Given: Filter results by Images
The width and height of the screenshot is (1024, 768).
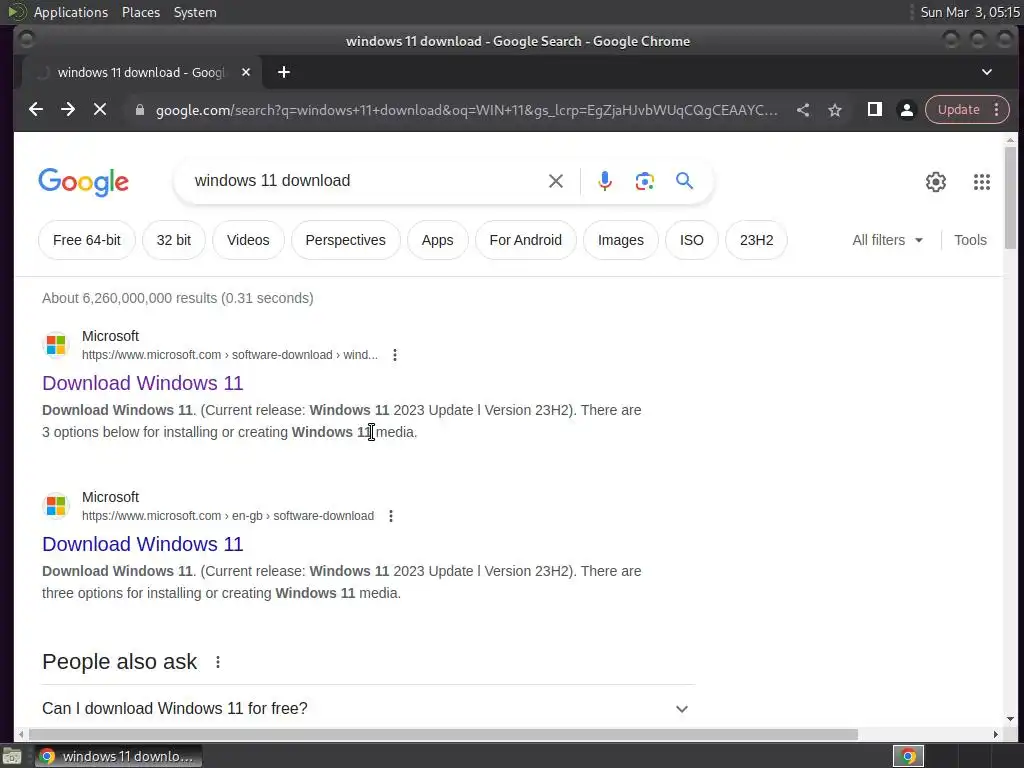Looking at the screenshot, I should click(x=620, y=240).
